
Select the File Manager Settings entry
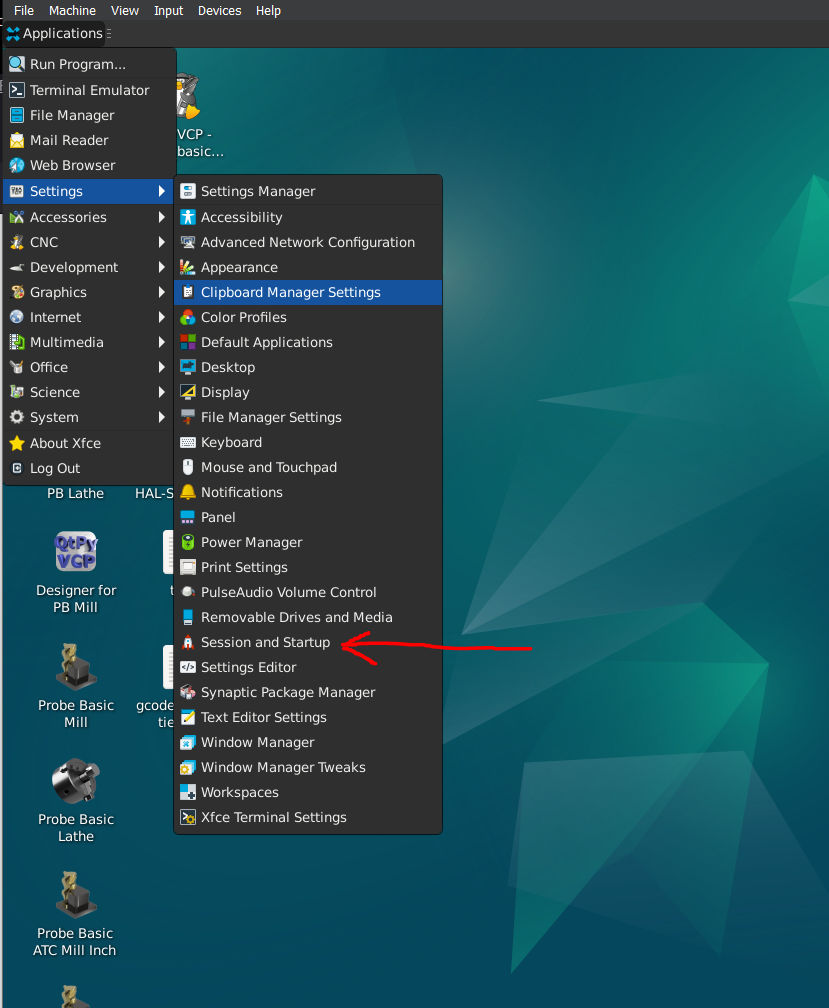[x=308, y=417]
